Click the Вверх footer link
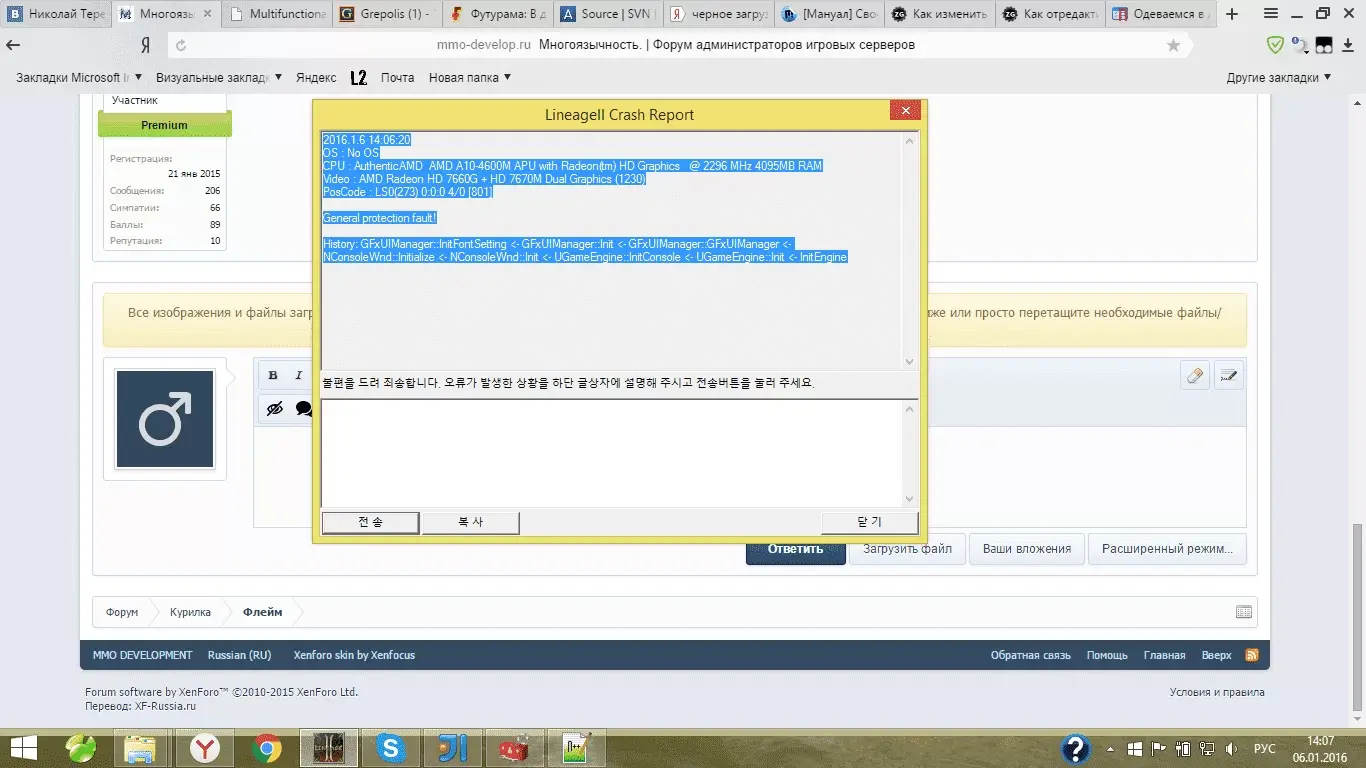This screenshot has height=768, width=1366. pyautogui.click(x=1217, y=655)
